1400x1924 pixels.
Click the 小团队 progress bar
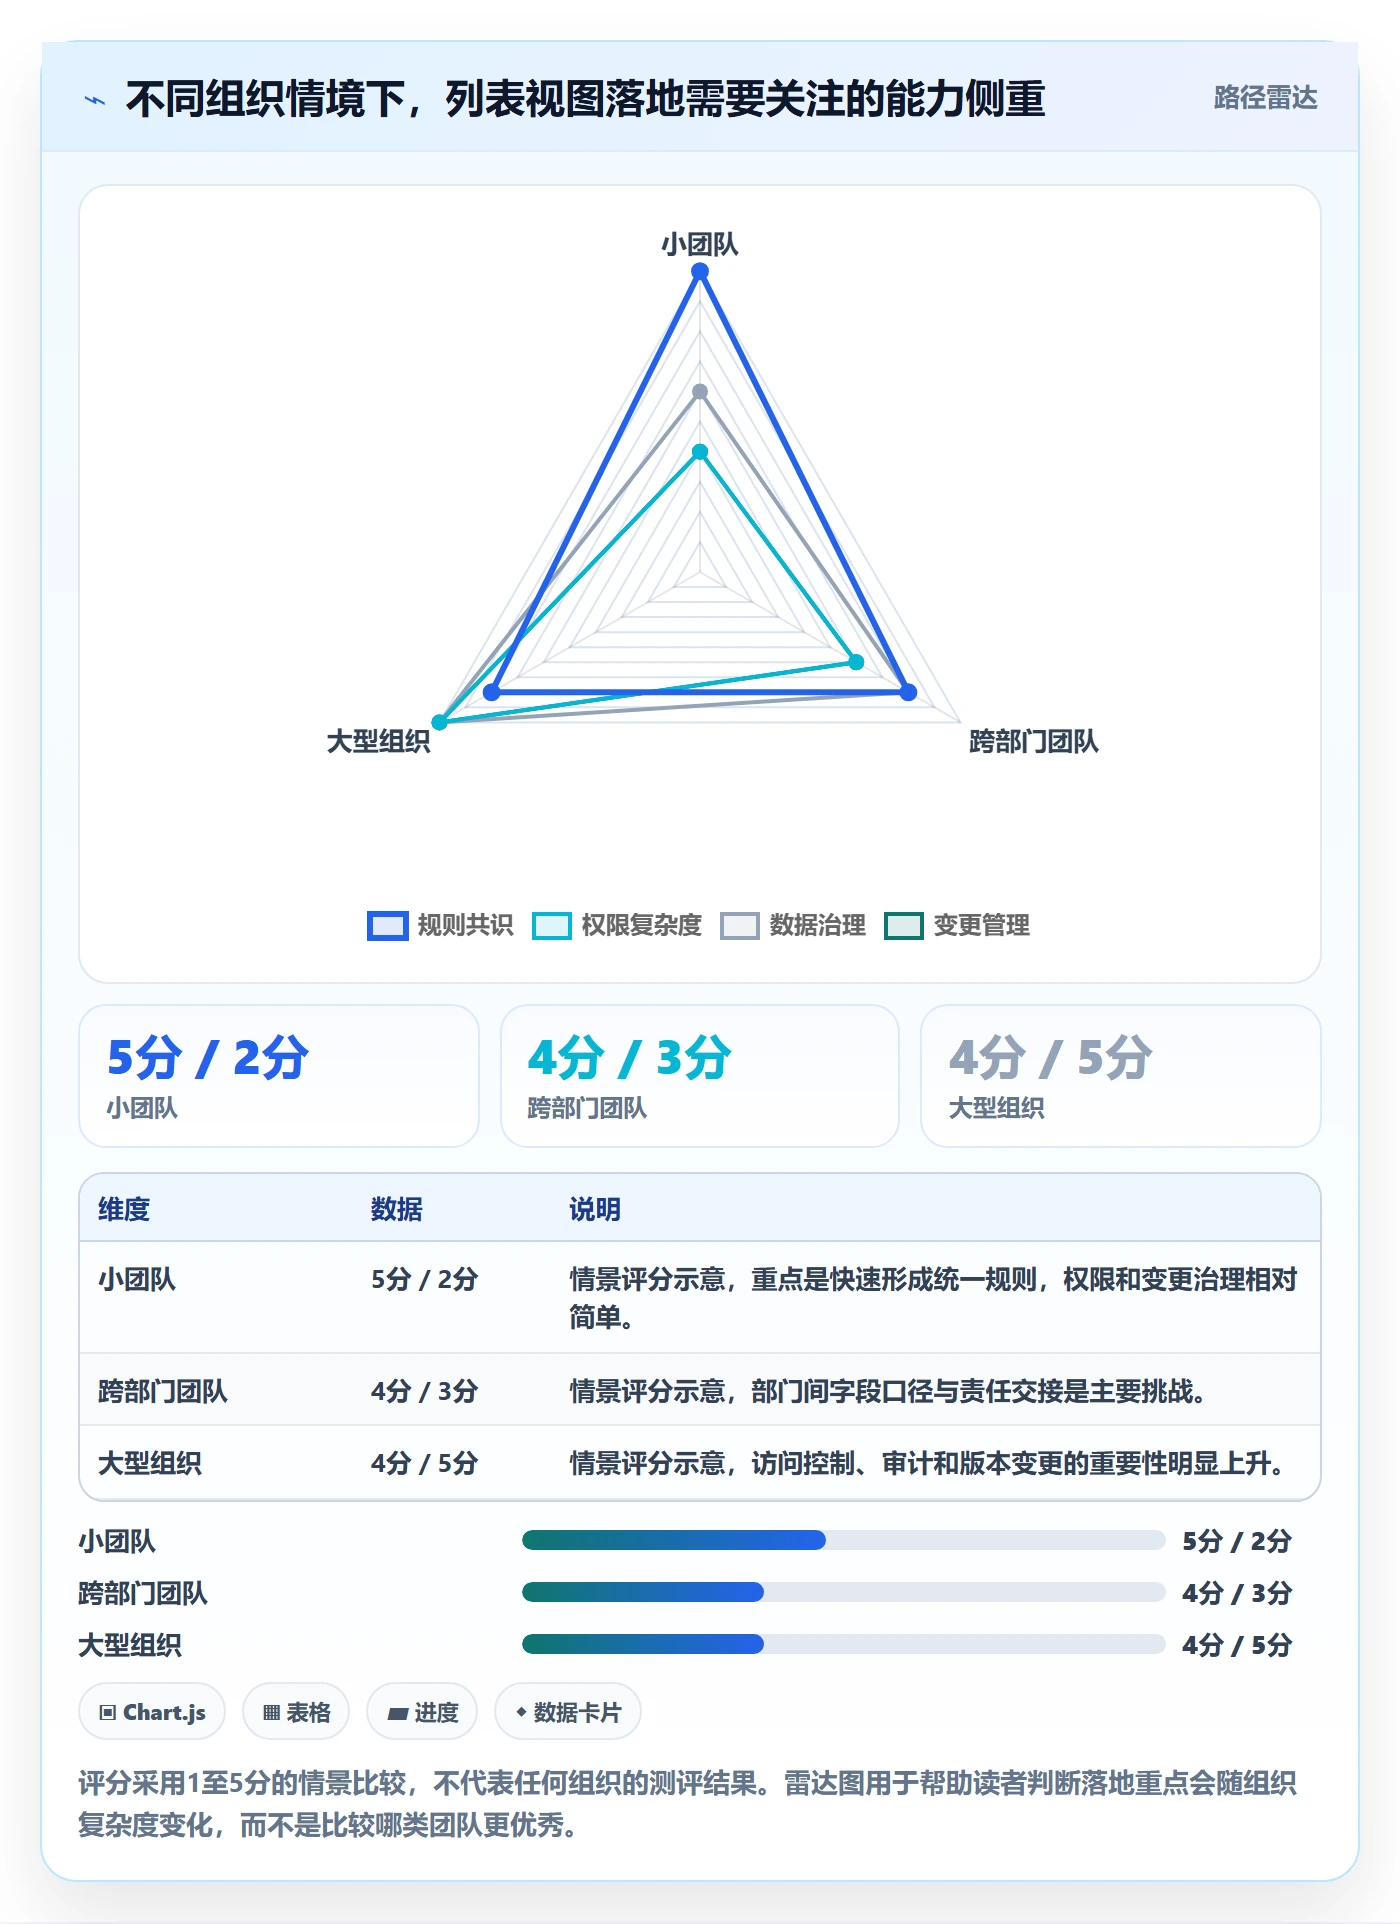pyautogui.click(x=844, y=1540)
